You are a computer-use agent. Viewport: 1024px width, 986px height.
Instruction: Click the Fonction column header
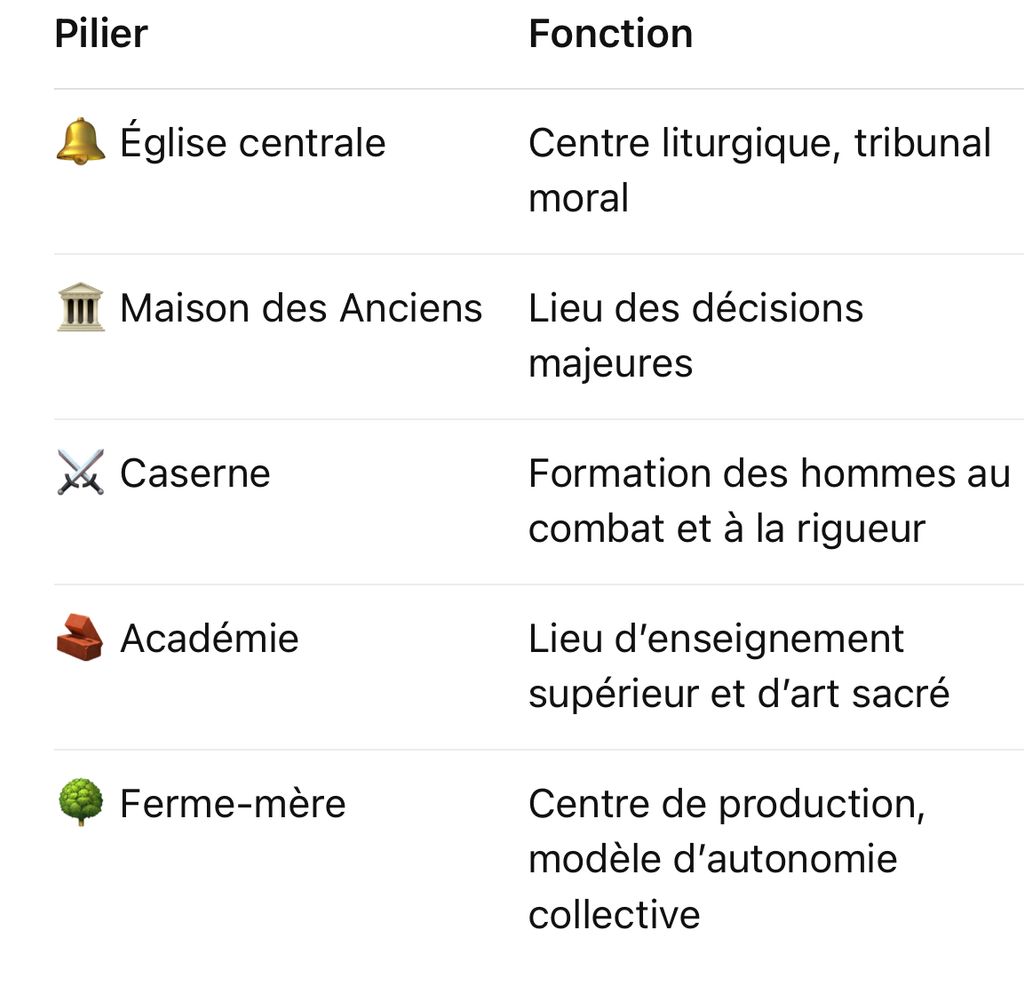pos(610,34)
